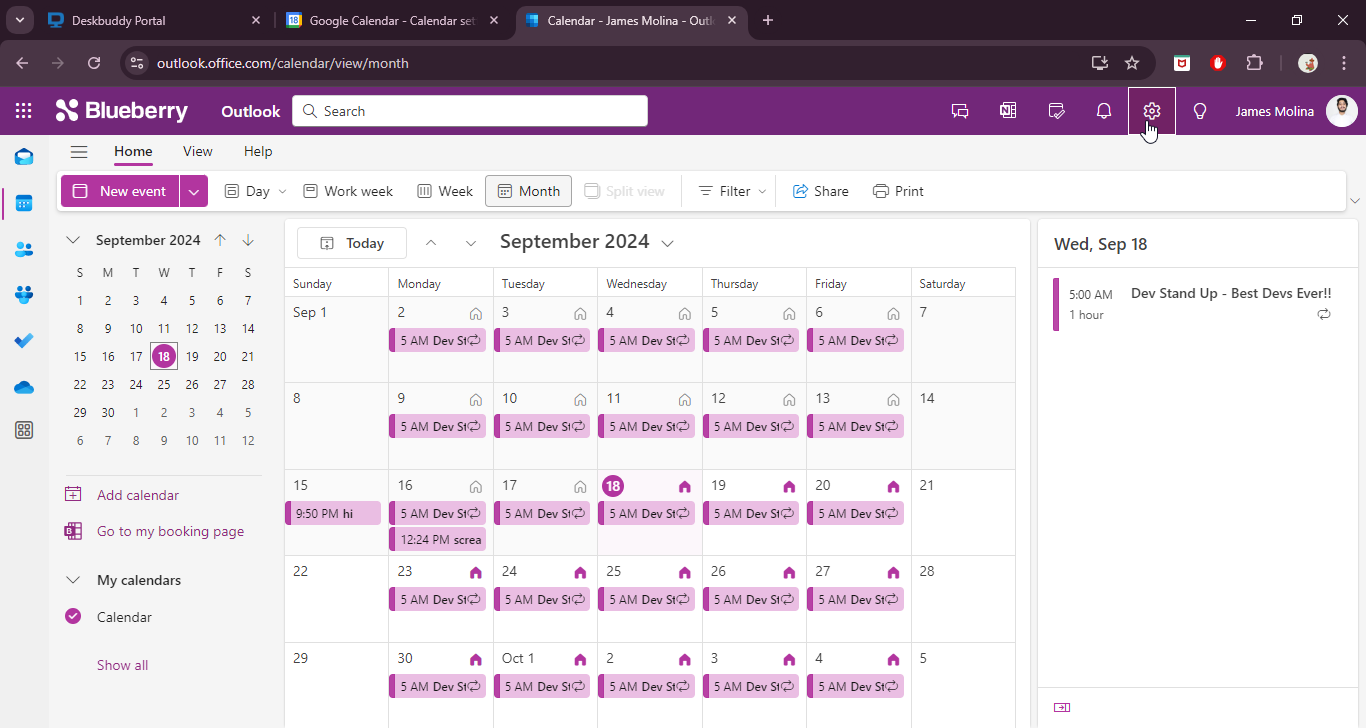1366x728 pixels.
Task: Open the notifications bell
Action: click(x=1104, y=111)
